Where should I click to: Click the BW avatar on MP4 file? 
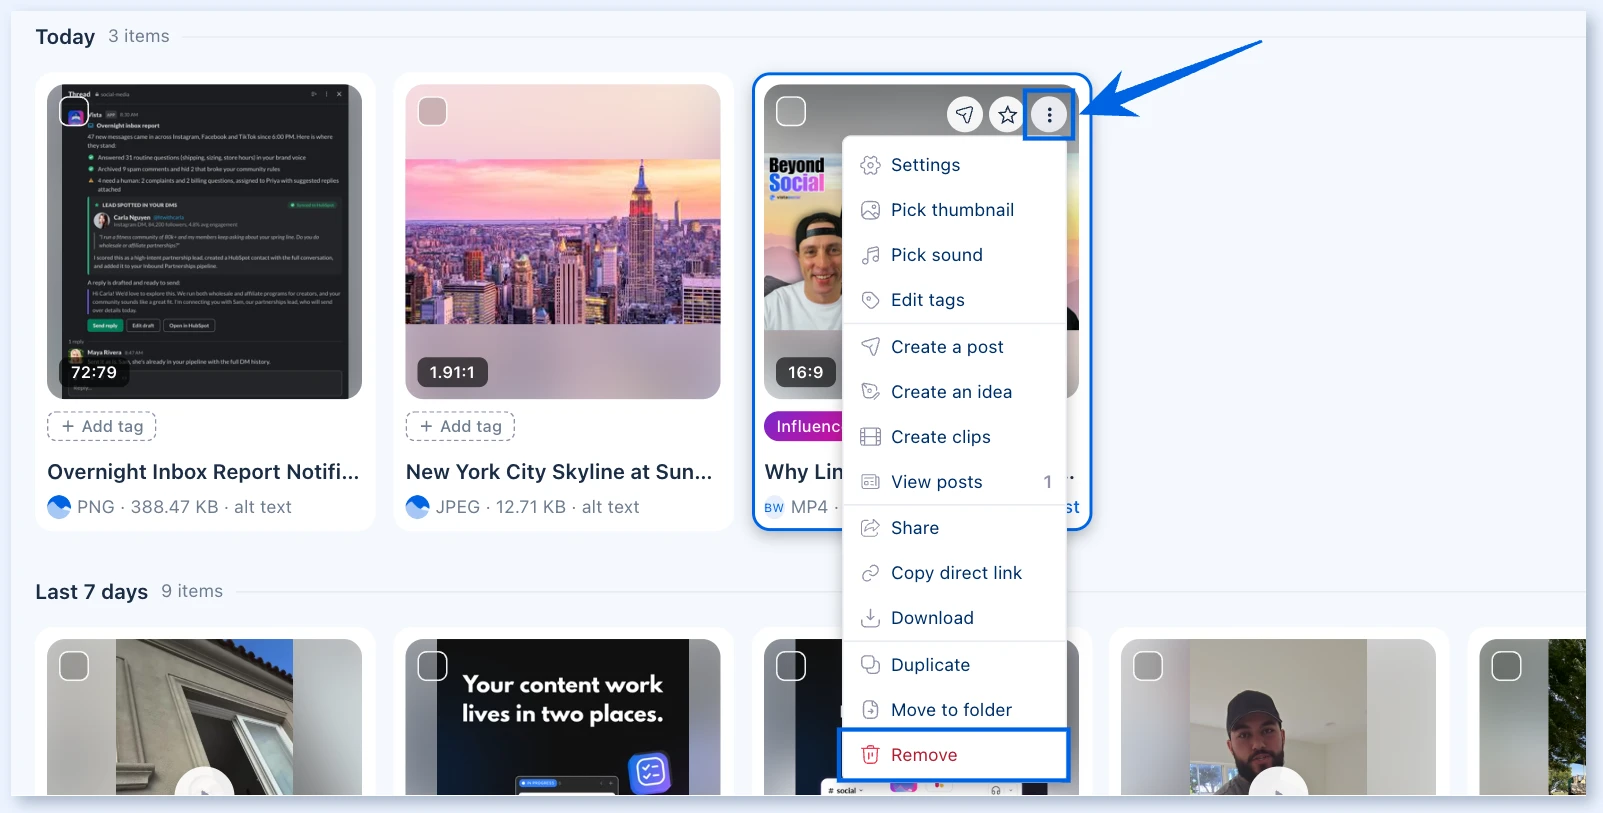click(774, 507)
